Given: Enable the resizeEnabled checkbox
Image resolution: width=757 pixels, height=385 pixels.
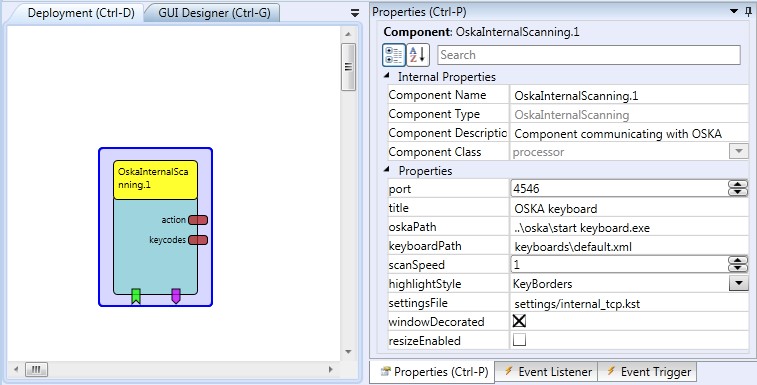Looking at the screenshot, I should coord(519,340).
